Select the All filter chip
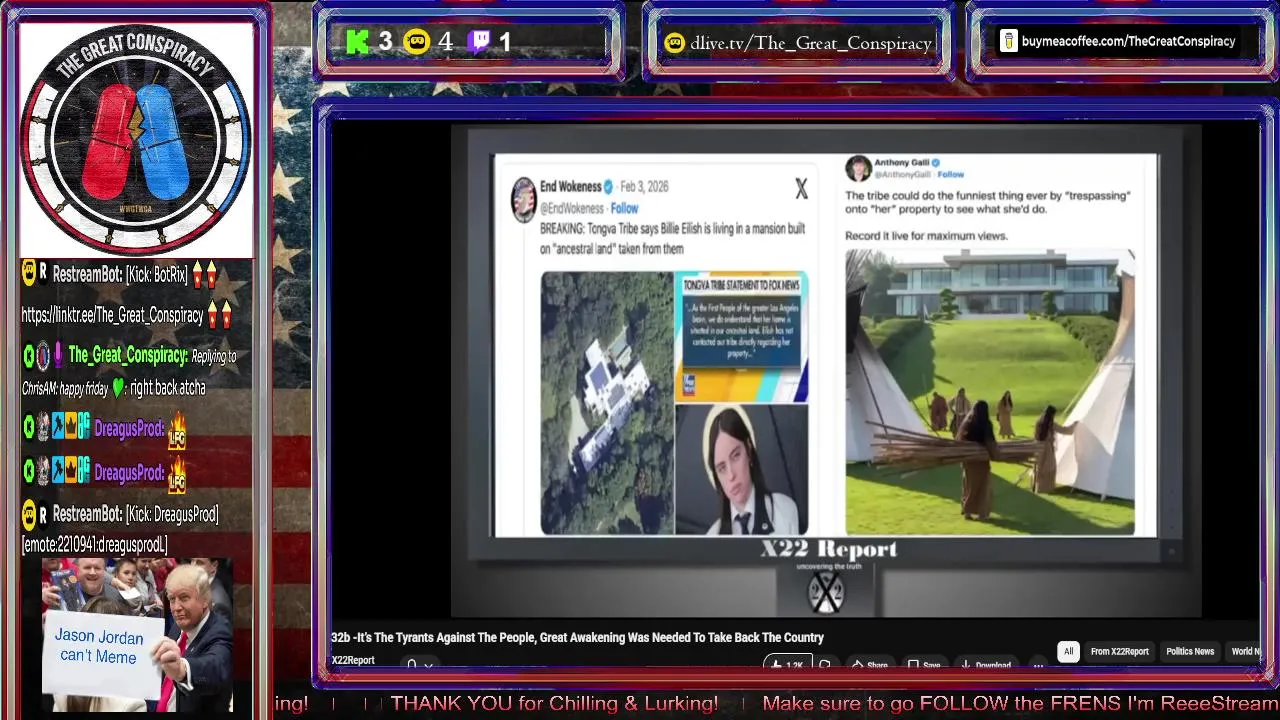 [x=1068, y=651]
